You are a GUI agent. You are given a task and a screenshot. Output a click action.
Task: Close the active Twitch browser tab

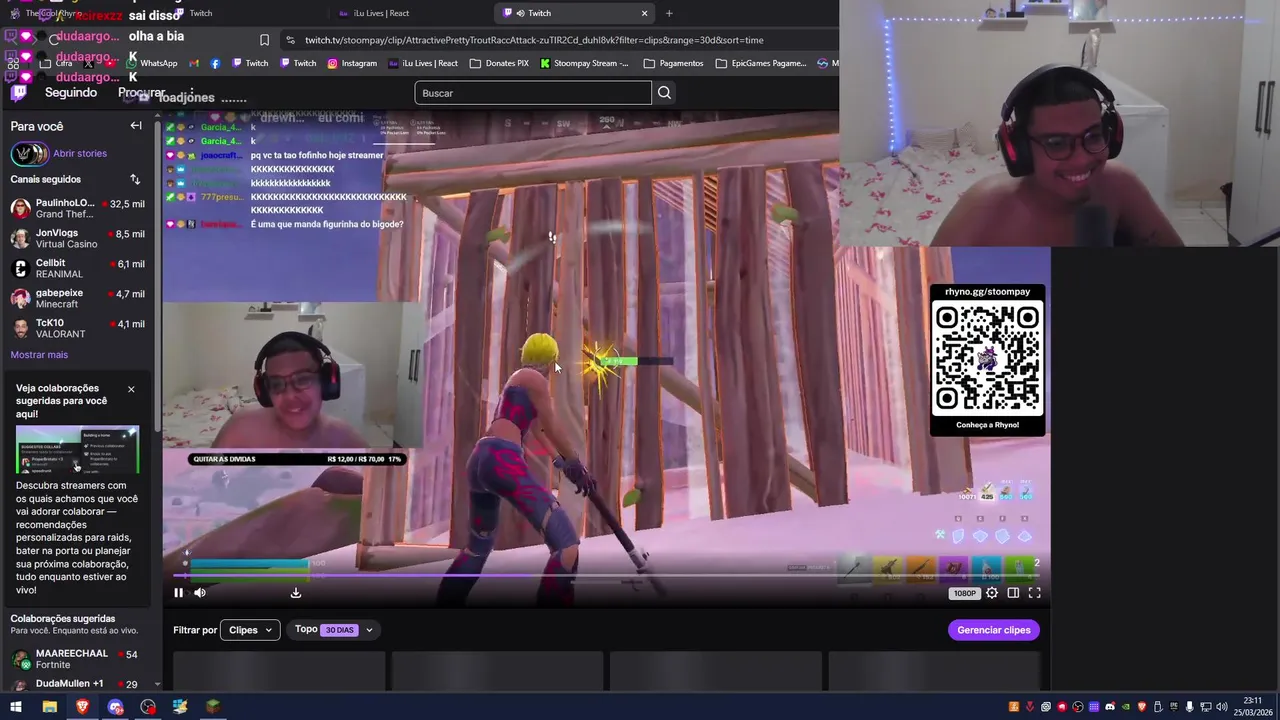pyautogui.click(x=645, y=13)
